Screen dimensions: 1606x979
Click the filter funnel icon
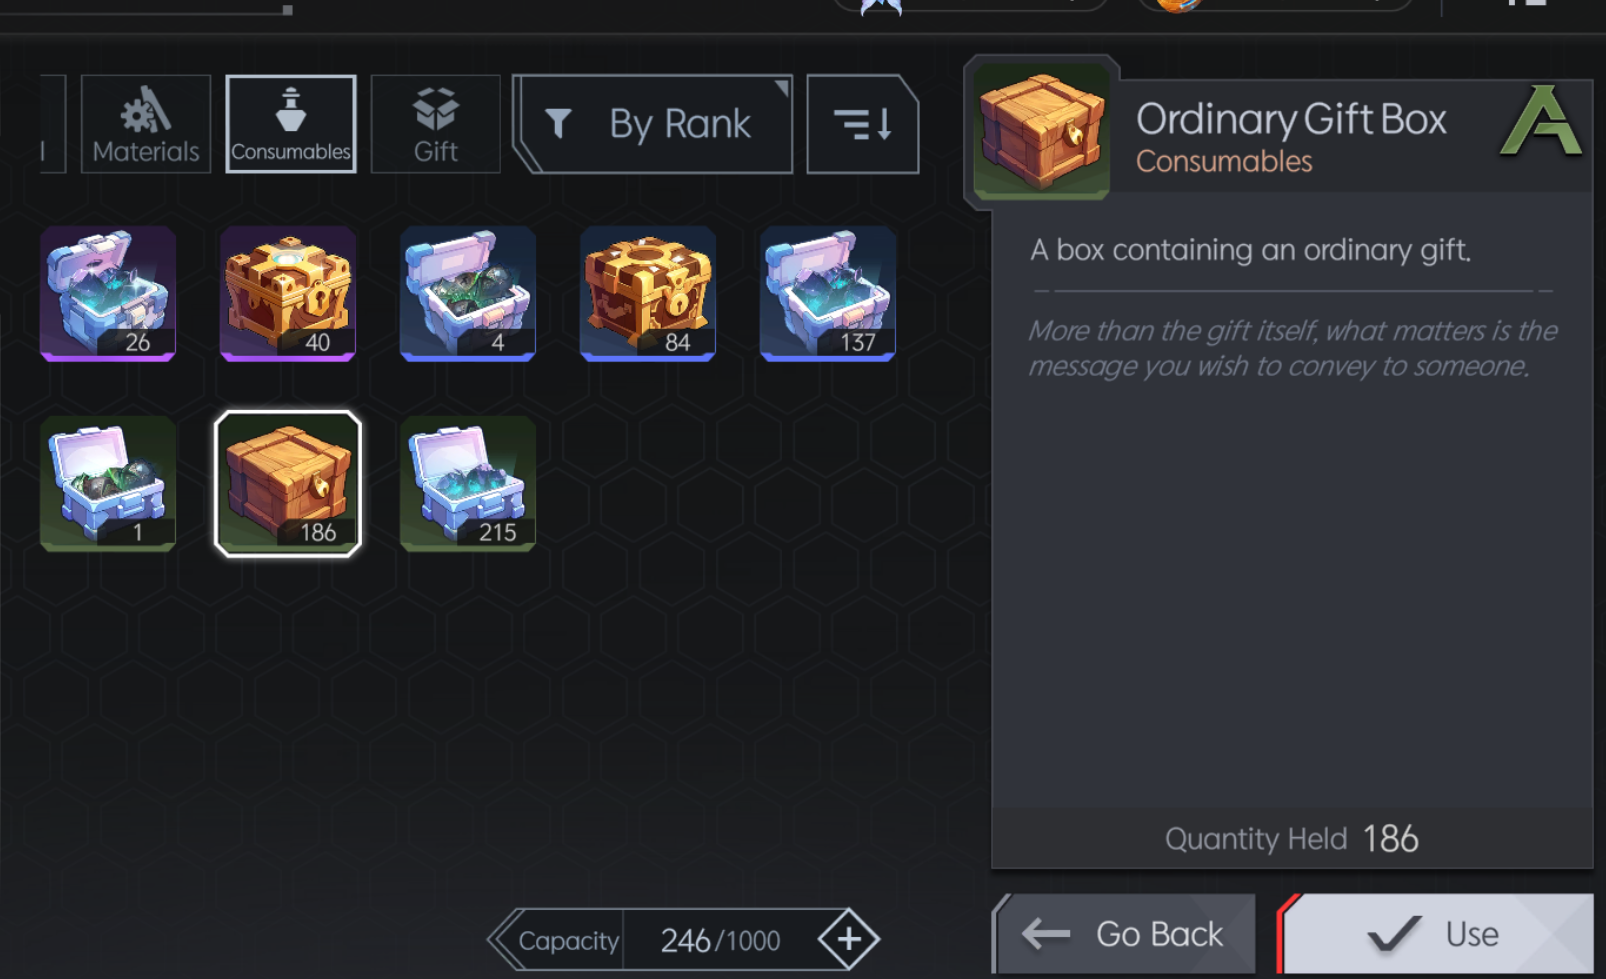tap(558, 124)
